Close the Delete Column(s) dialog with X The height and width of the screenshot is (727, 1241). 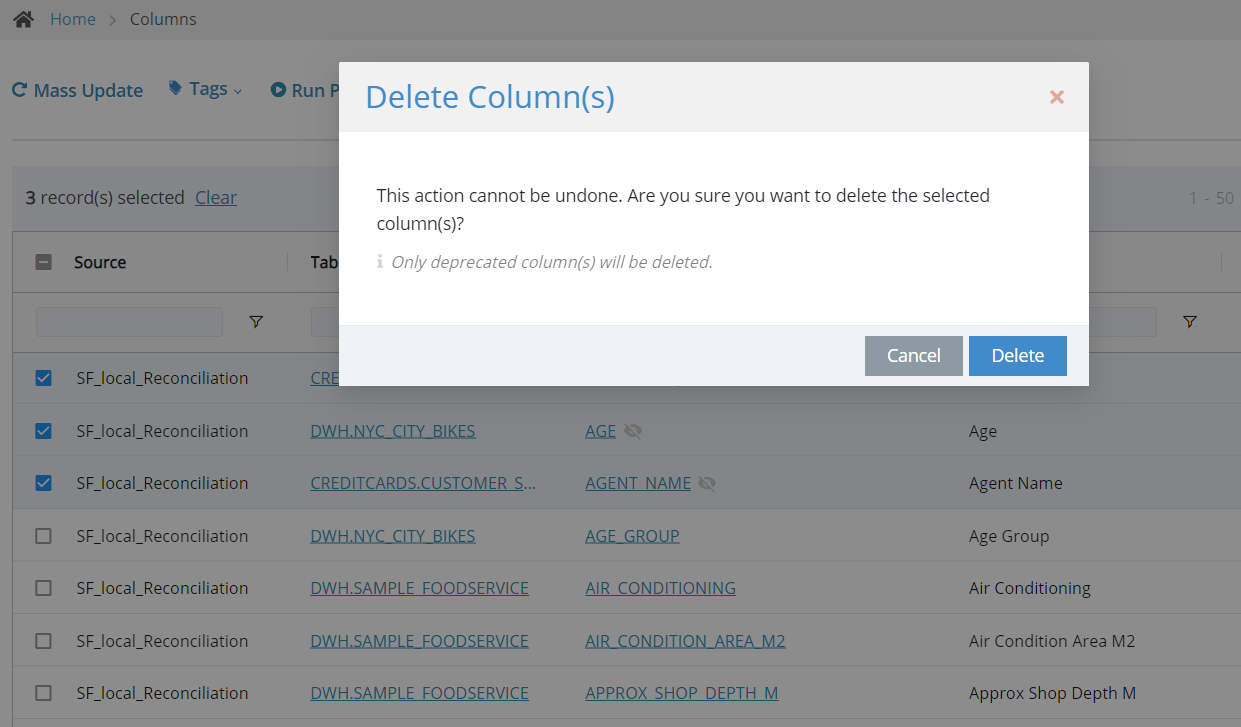1057,97
